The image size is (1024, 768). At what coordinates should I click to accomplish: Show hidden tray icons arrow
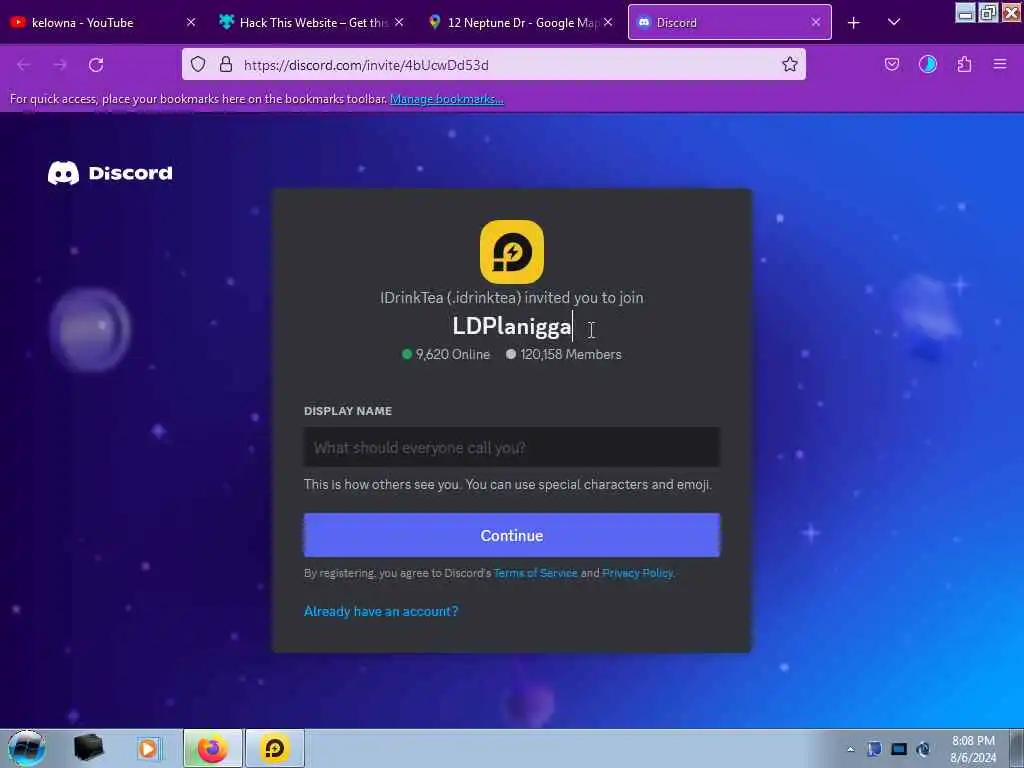tap(850, 749)
